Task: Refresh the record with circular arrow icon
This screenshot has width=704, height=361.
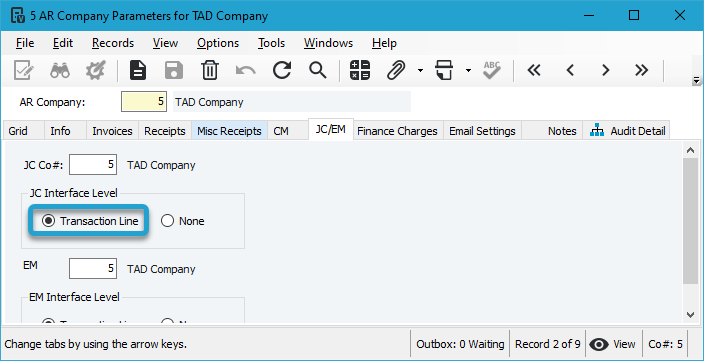Action: (282, 70)
